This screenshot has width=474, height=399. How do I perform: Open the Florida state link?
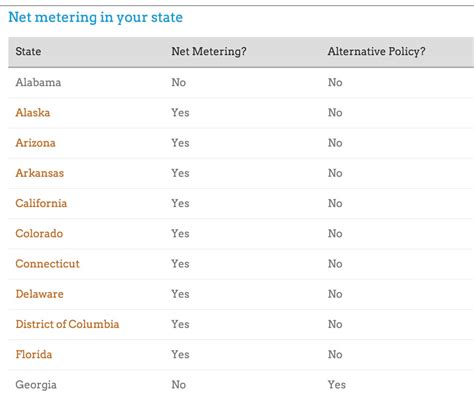(34, 354)
